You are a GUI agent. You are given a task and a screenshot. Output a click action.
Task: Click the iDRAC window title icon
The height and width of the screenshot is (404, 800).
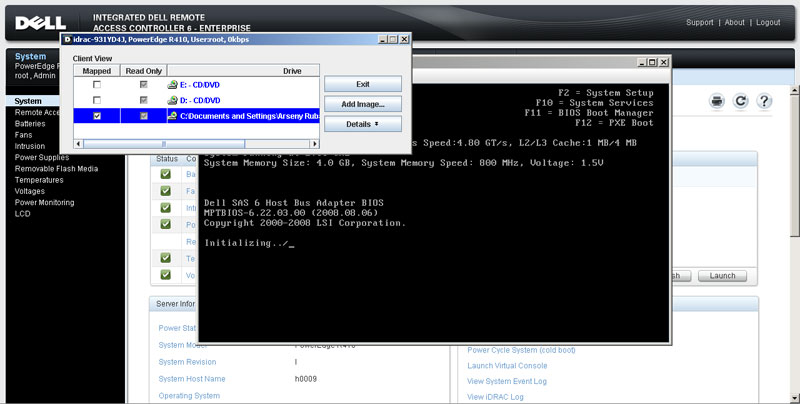(x=67, y=39)
